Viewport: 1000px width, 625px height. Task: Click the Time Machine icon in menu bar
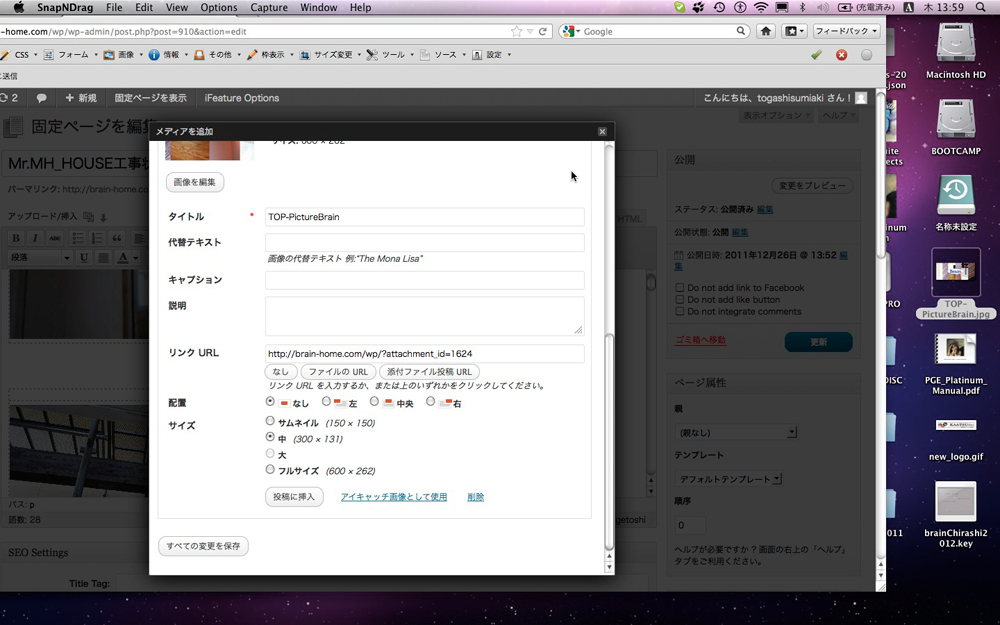[x=719, y=7]
